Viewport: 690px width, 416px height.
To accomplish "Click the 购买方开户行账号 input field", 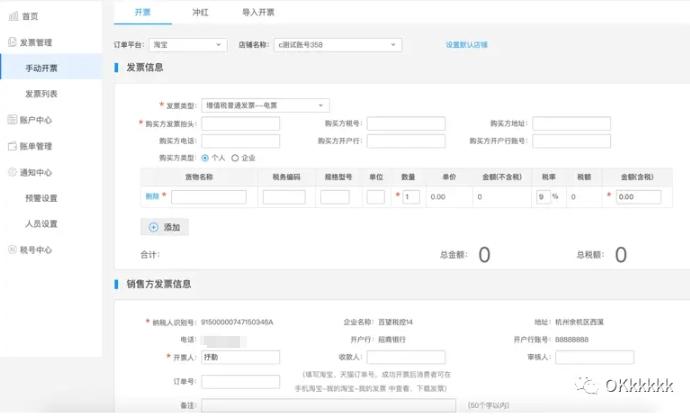I will (571, 141).
